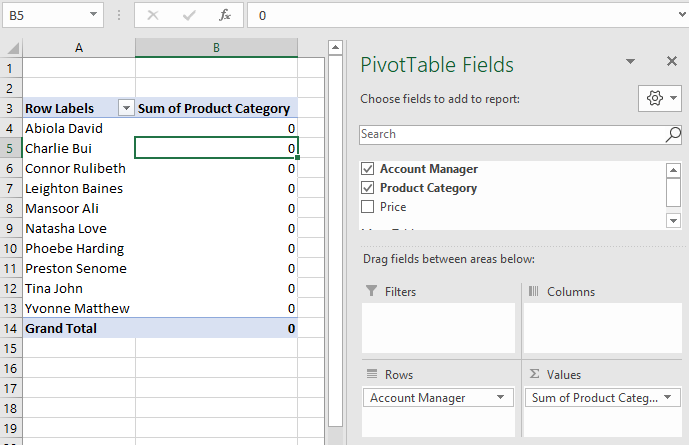Select column B header
The height and width of the screenshot is (445, 689).
point(216,48)
